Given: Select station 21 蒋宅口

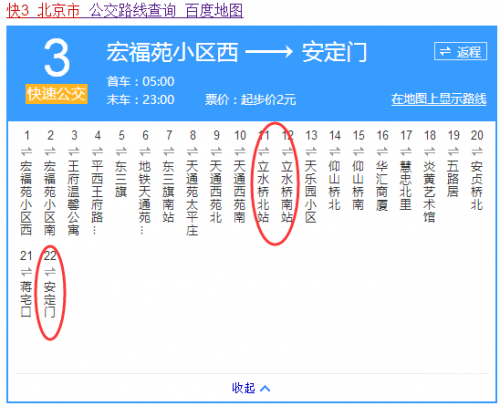Looking at the screenshot, I should click(x=26, y=299).
